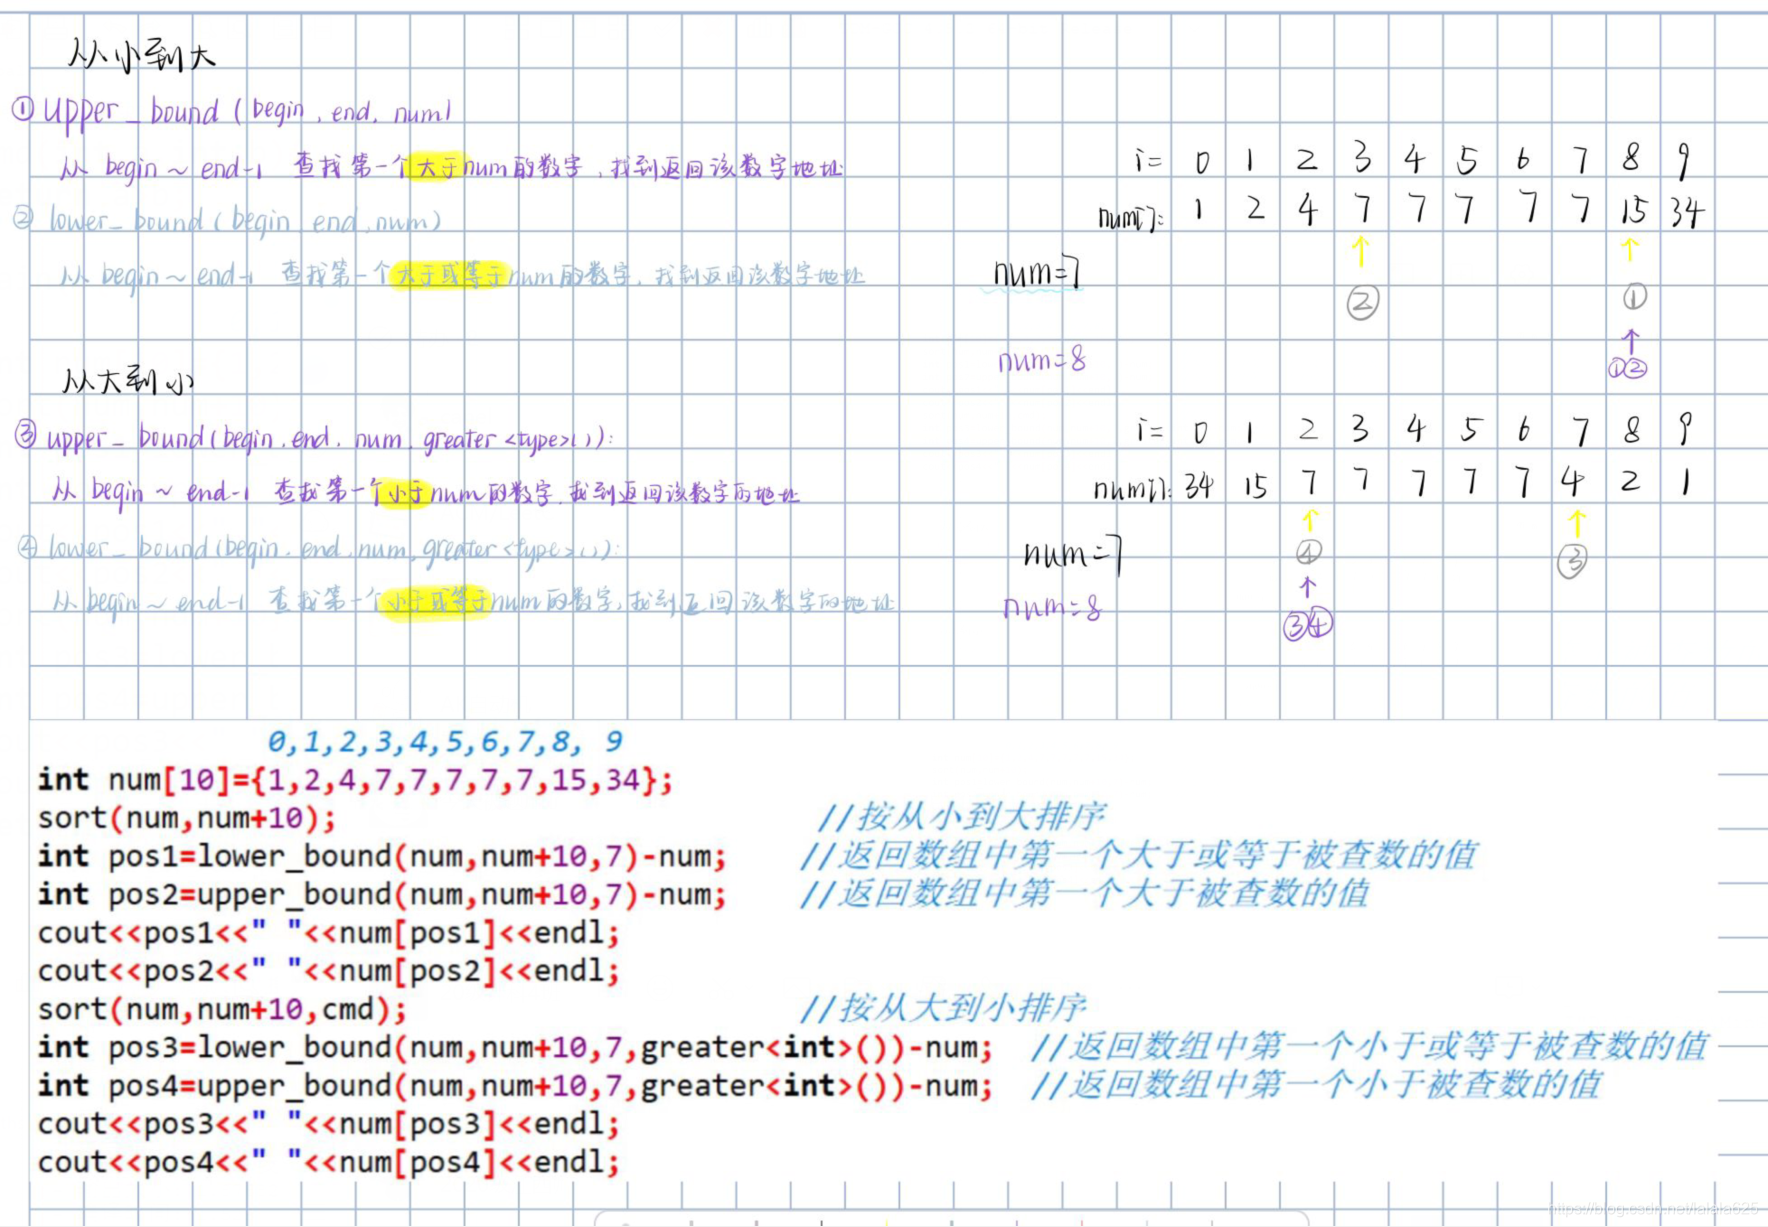This screenshot has height=1227, width=1768.
Task: Click the blue index line 0,1,2,3,4,5,6,7,8, 9
Action: pyautogui.click(x=445, y=741)
